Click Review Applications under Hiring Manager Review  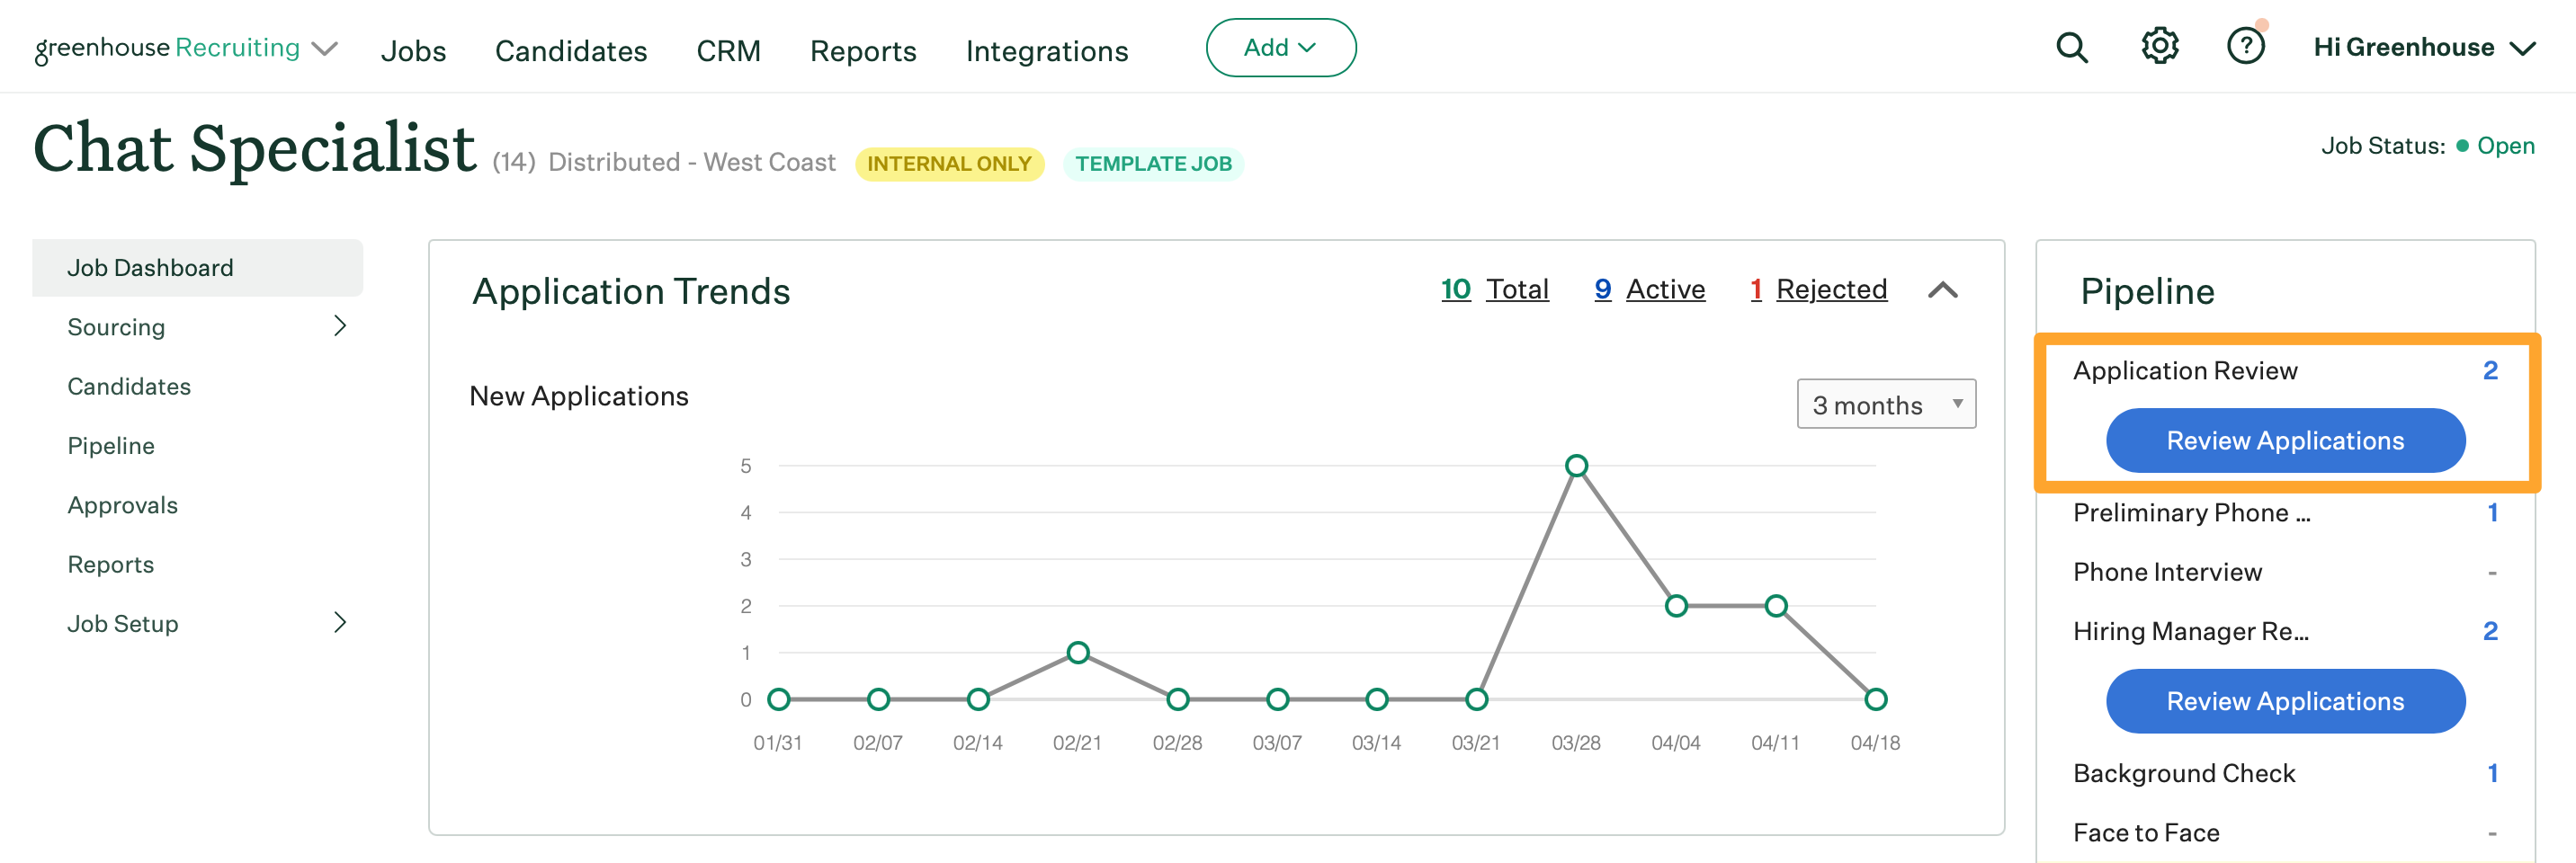coord(2285,701)
